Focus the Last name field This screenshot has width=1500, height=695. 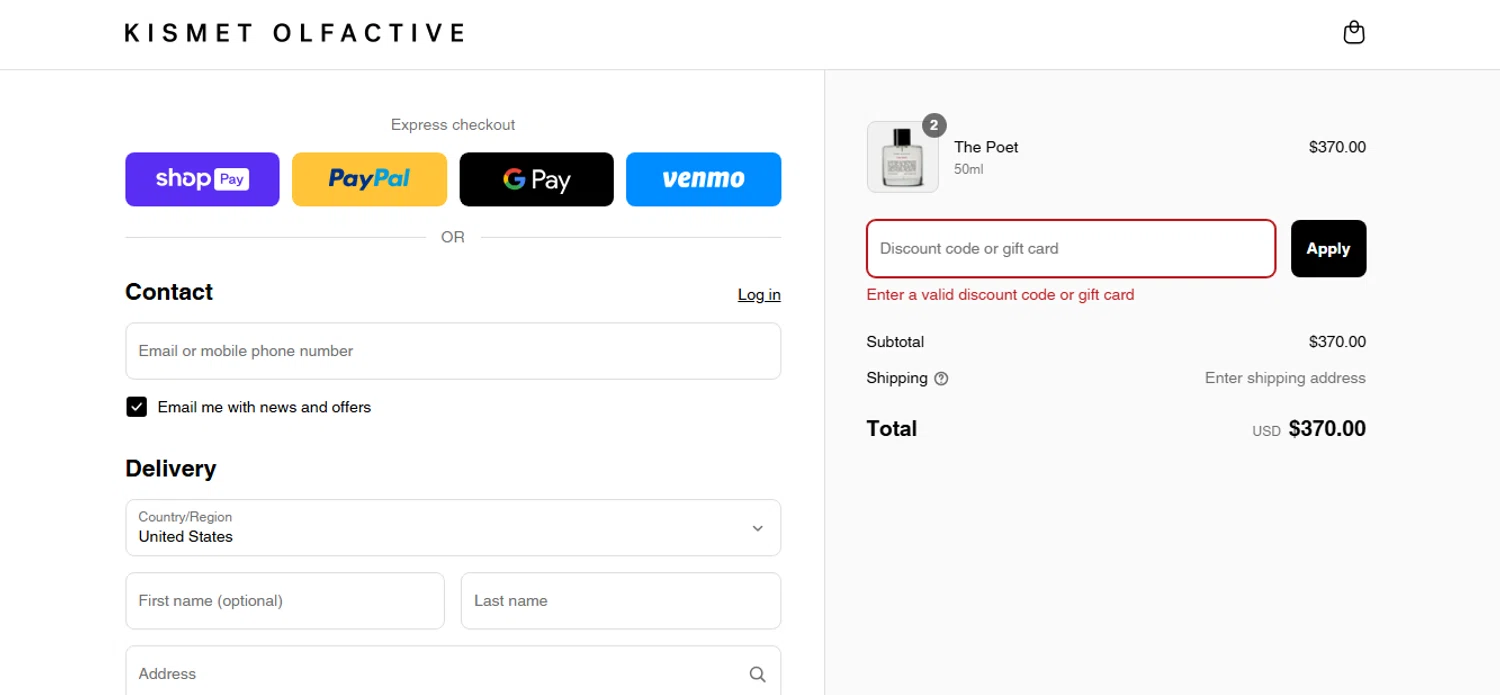tap(620, 601)
